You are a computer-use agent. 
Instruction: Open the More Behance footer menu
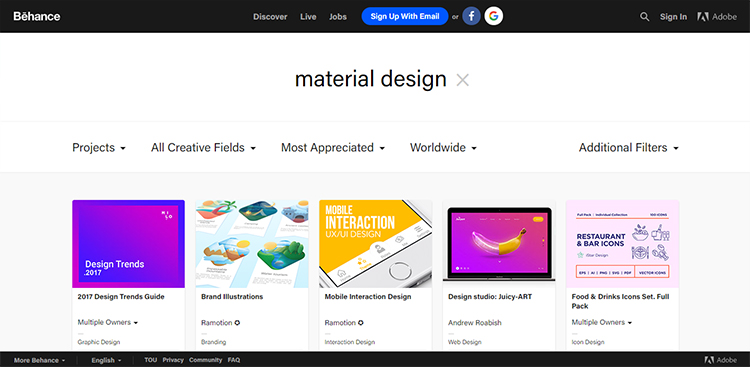pyautogui.click(x=39, y=360)
